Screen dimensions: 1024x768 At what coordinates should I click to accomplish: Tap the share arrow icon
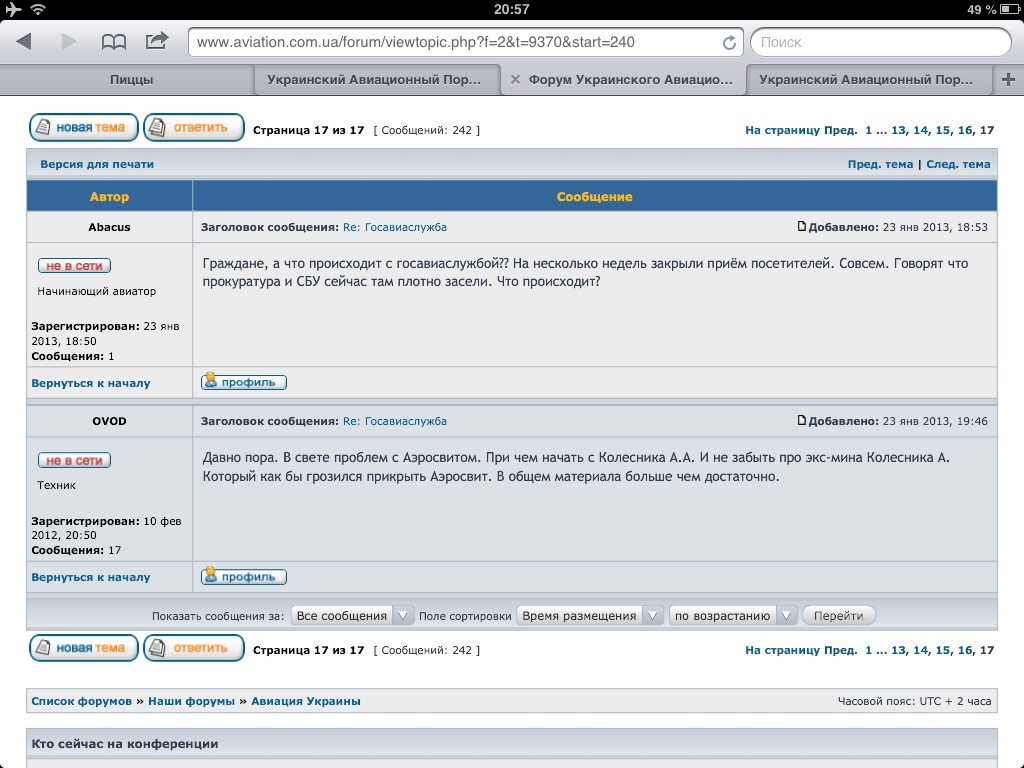click(x=157, y=41)
